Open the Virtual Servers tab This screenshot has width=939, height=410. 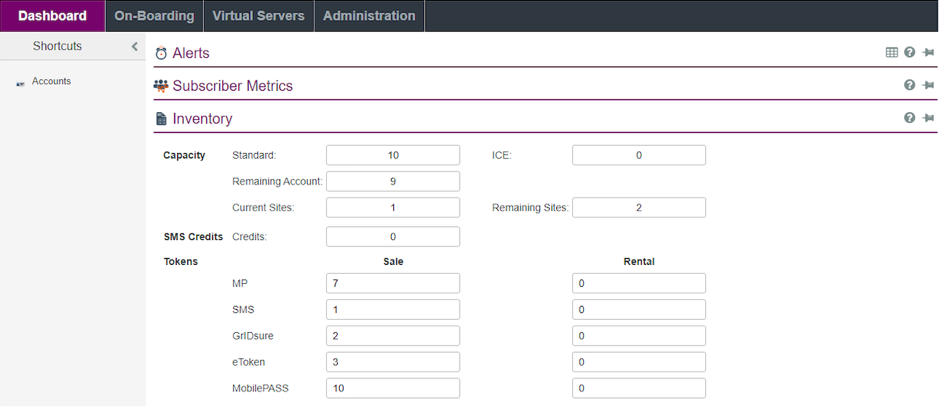pyautogui.click(x=258, y=16)
